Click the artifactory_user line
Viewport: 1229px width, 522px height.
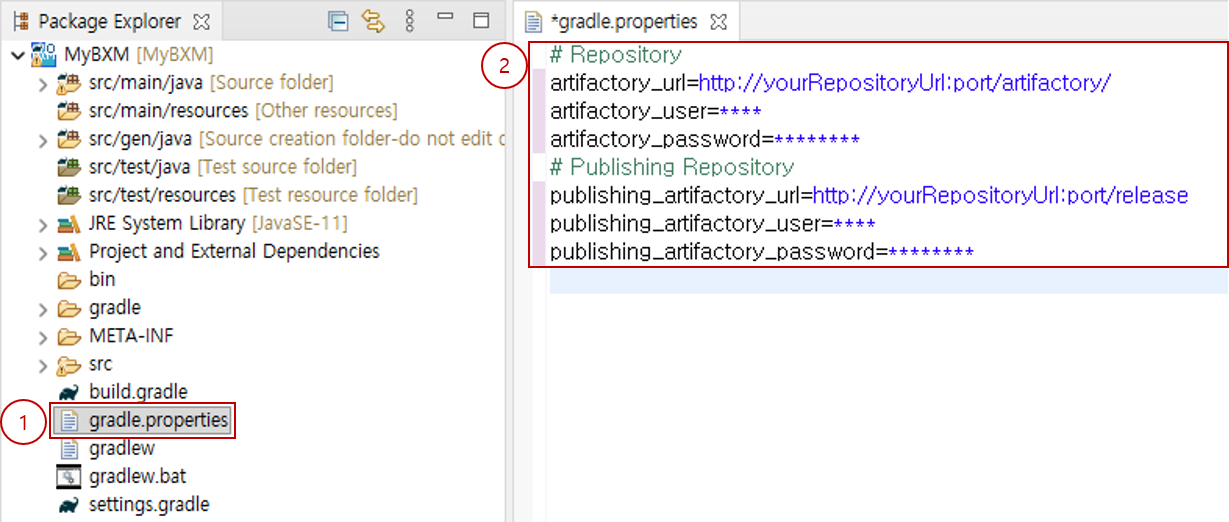pyautogui.click(x=656, y=111)
